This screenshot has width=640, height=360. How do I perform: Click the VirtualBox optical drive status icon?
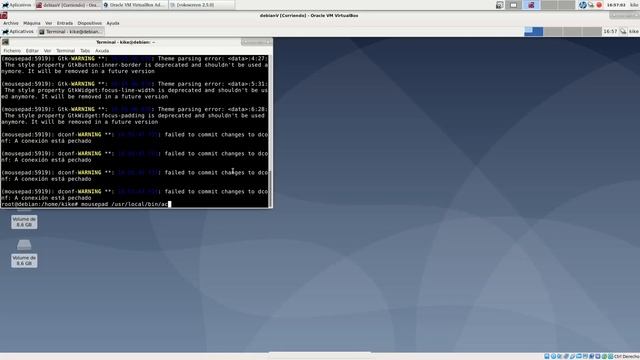pyautogui.click(x=553, y=356)
